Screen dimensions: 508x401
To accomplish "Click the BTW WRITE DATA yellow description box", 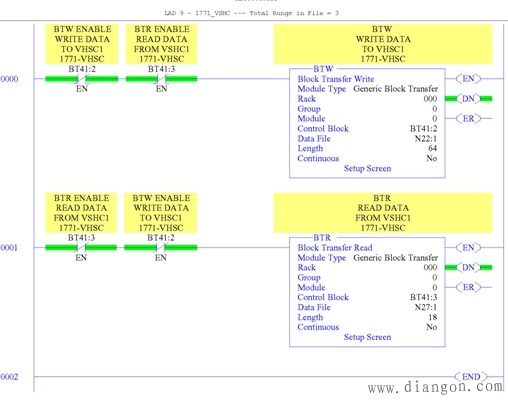I will (x=383, y=44).
